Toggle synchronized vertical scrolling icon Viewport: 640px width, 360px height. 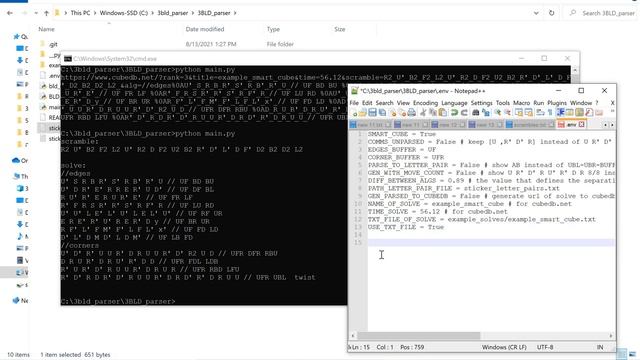pyautogui.click(x=519, y=113)
